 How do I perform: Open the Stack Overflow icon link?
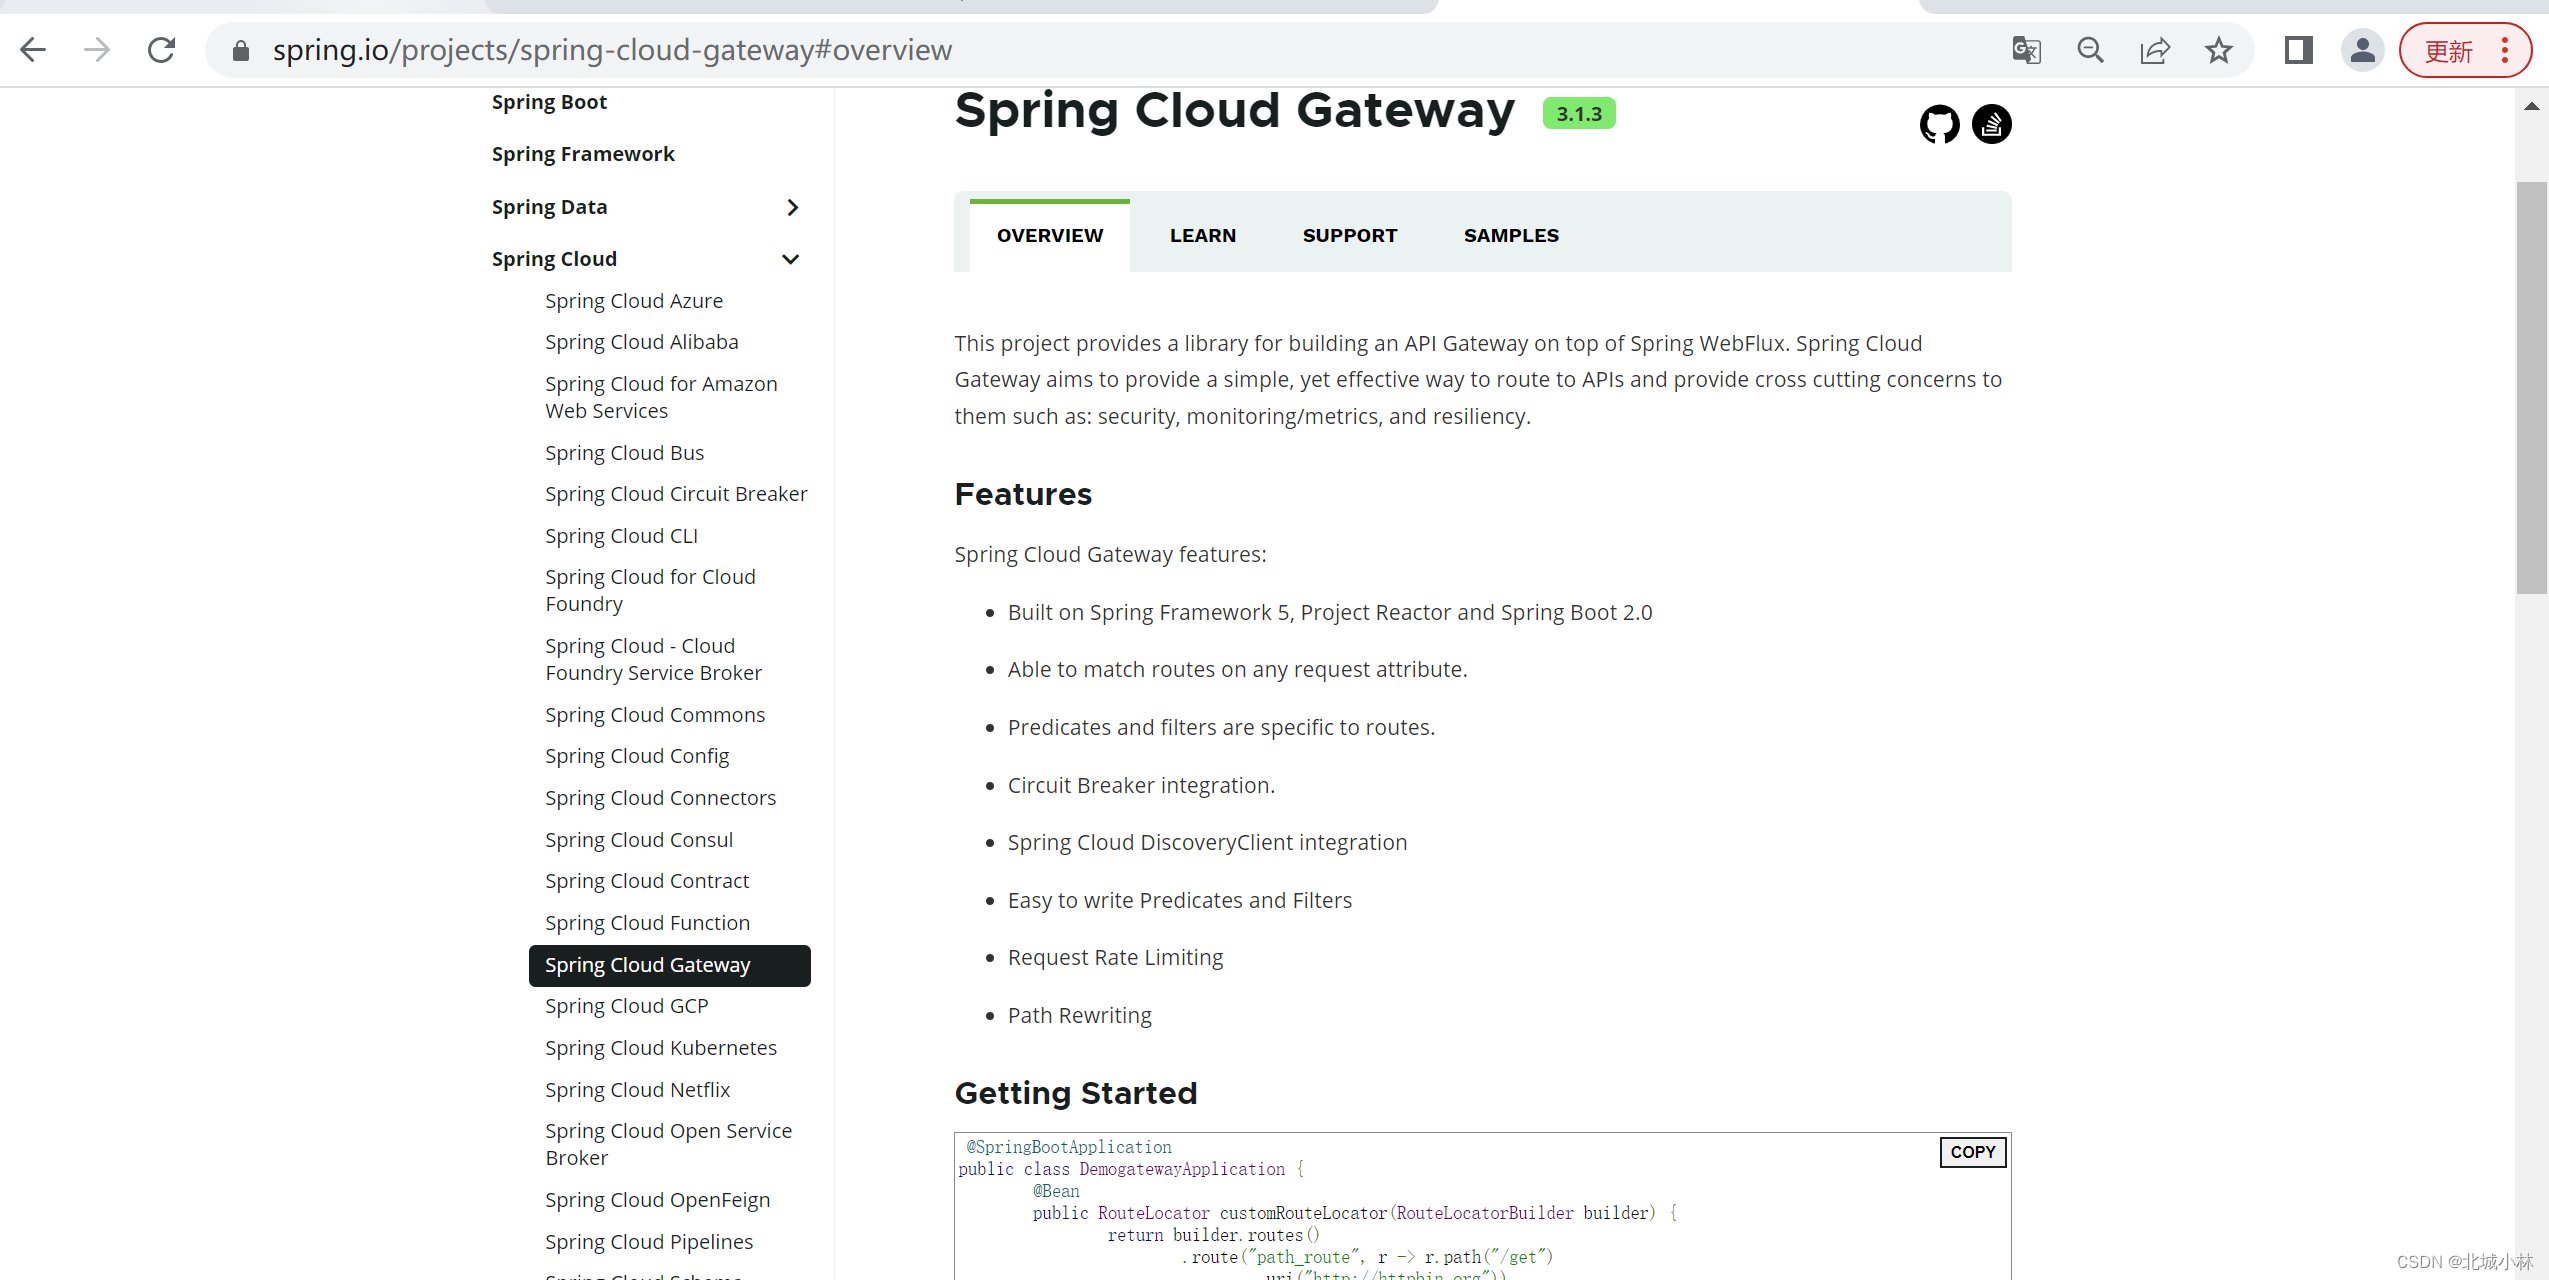click(x=1991, y=125)
